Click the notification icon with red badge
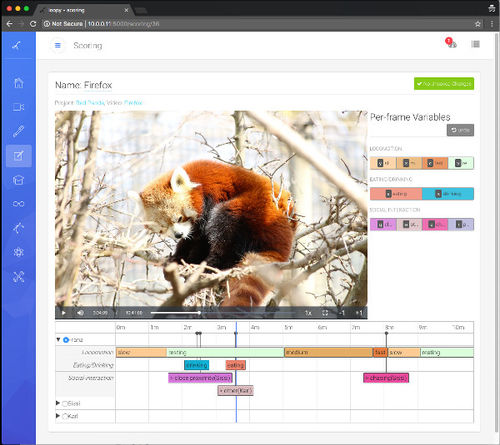Viewport: 500px width, 445px height. 451,43
